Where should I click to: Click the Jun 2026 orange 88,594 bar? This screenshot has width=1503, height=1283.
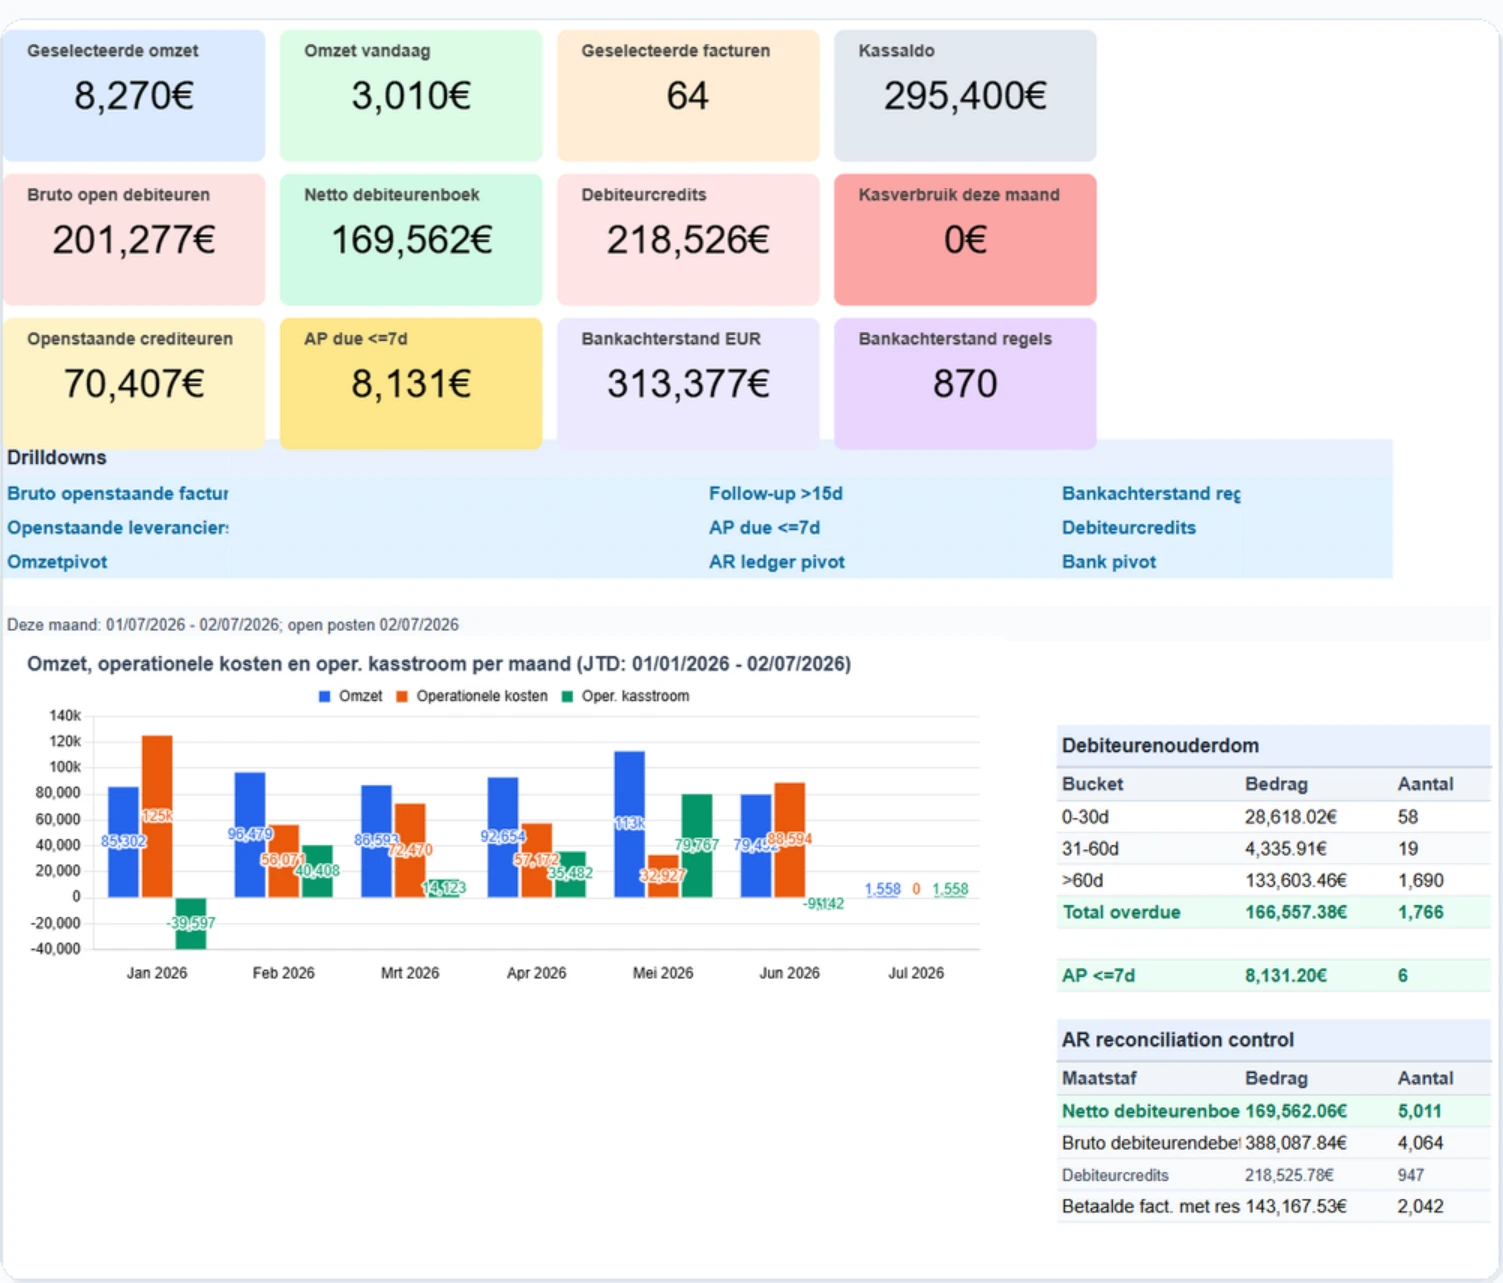click(790, 840)
